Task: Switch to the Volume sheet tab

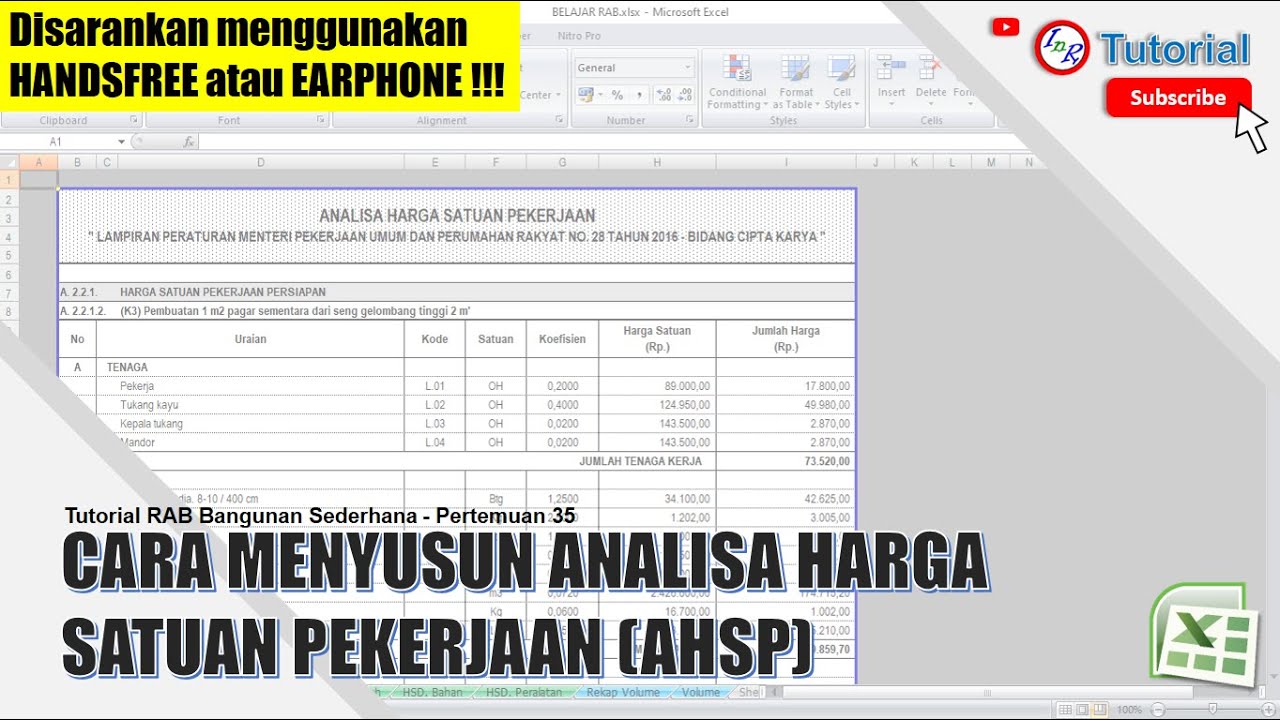Action: pyautogui.click(x=701, y=692)
